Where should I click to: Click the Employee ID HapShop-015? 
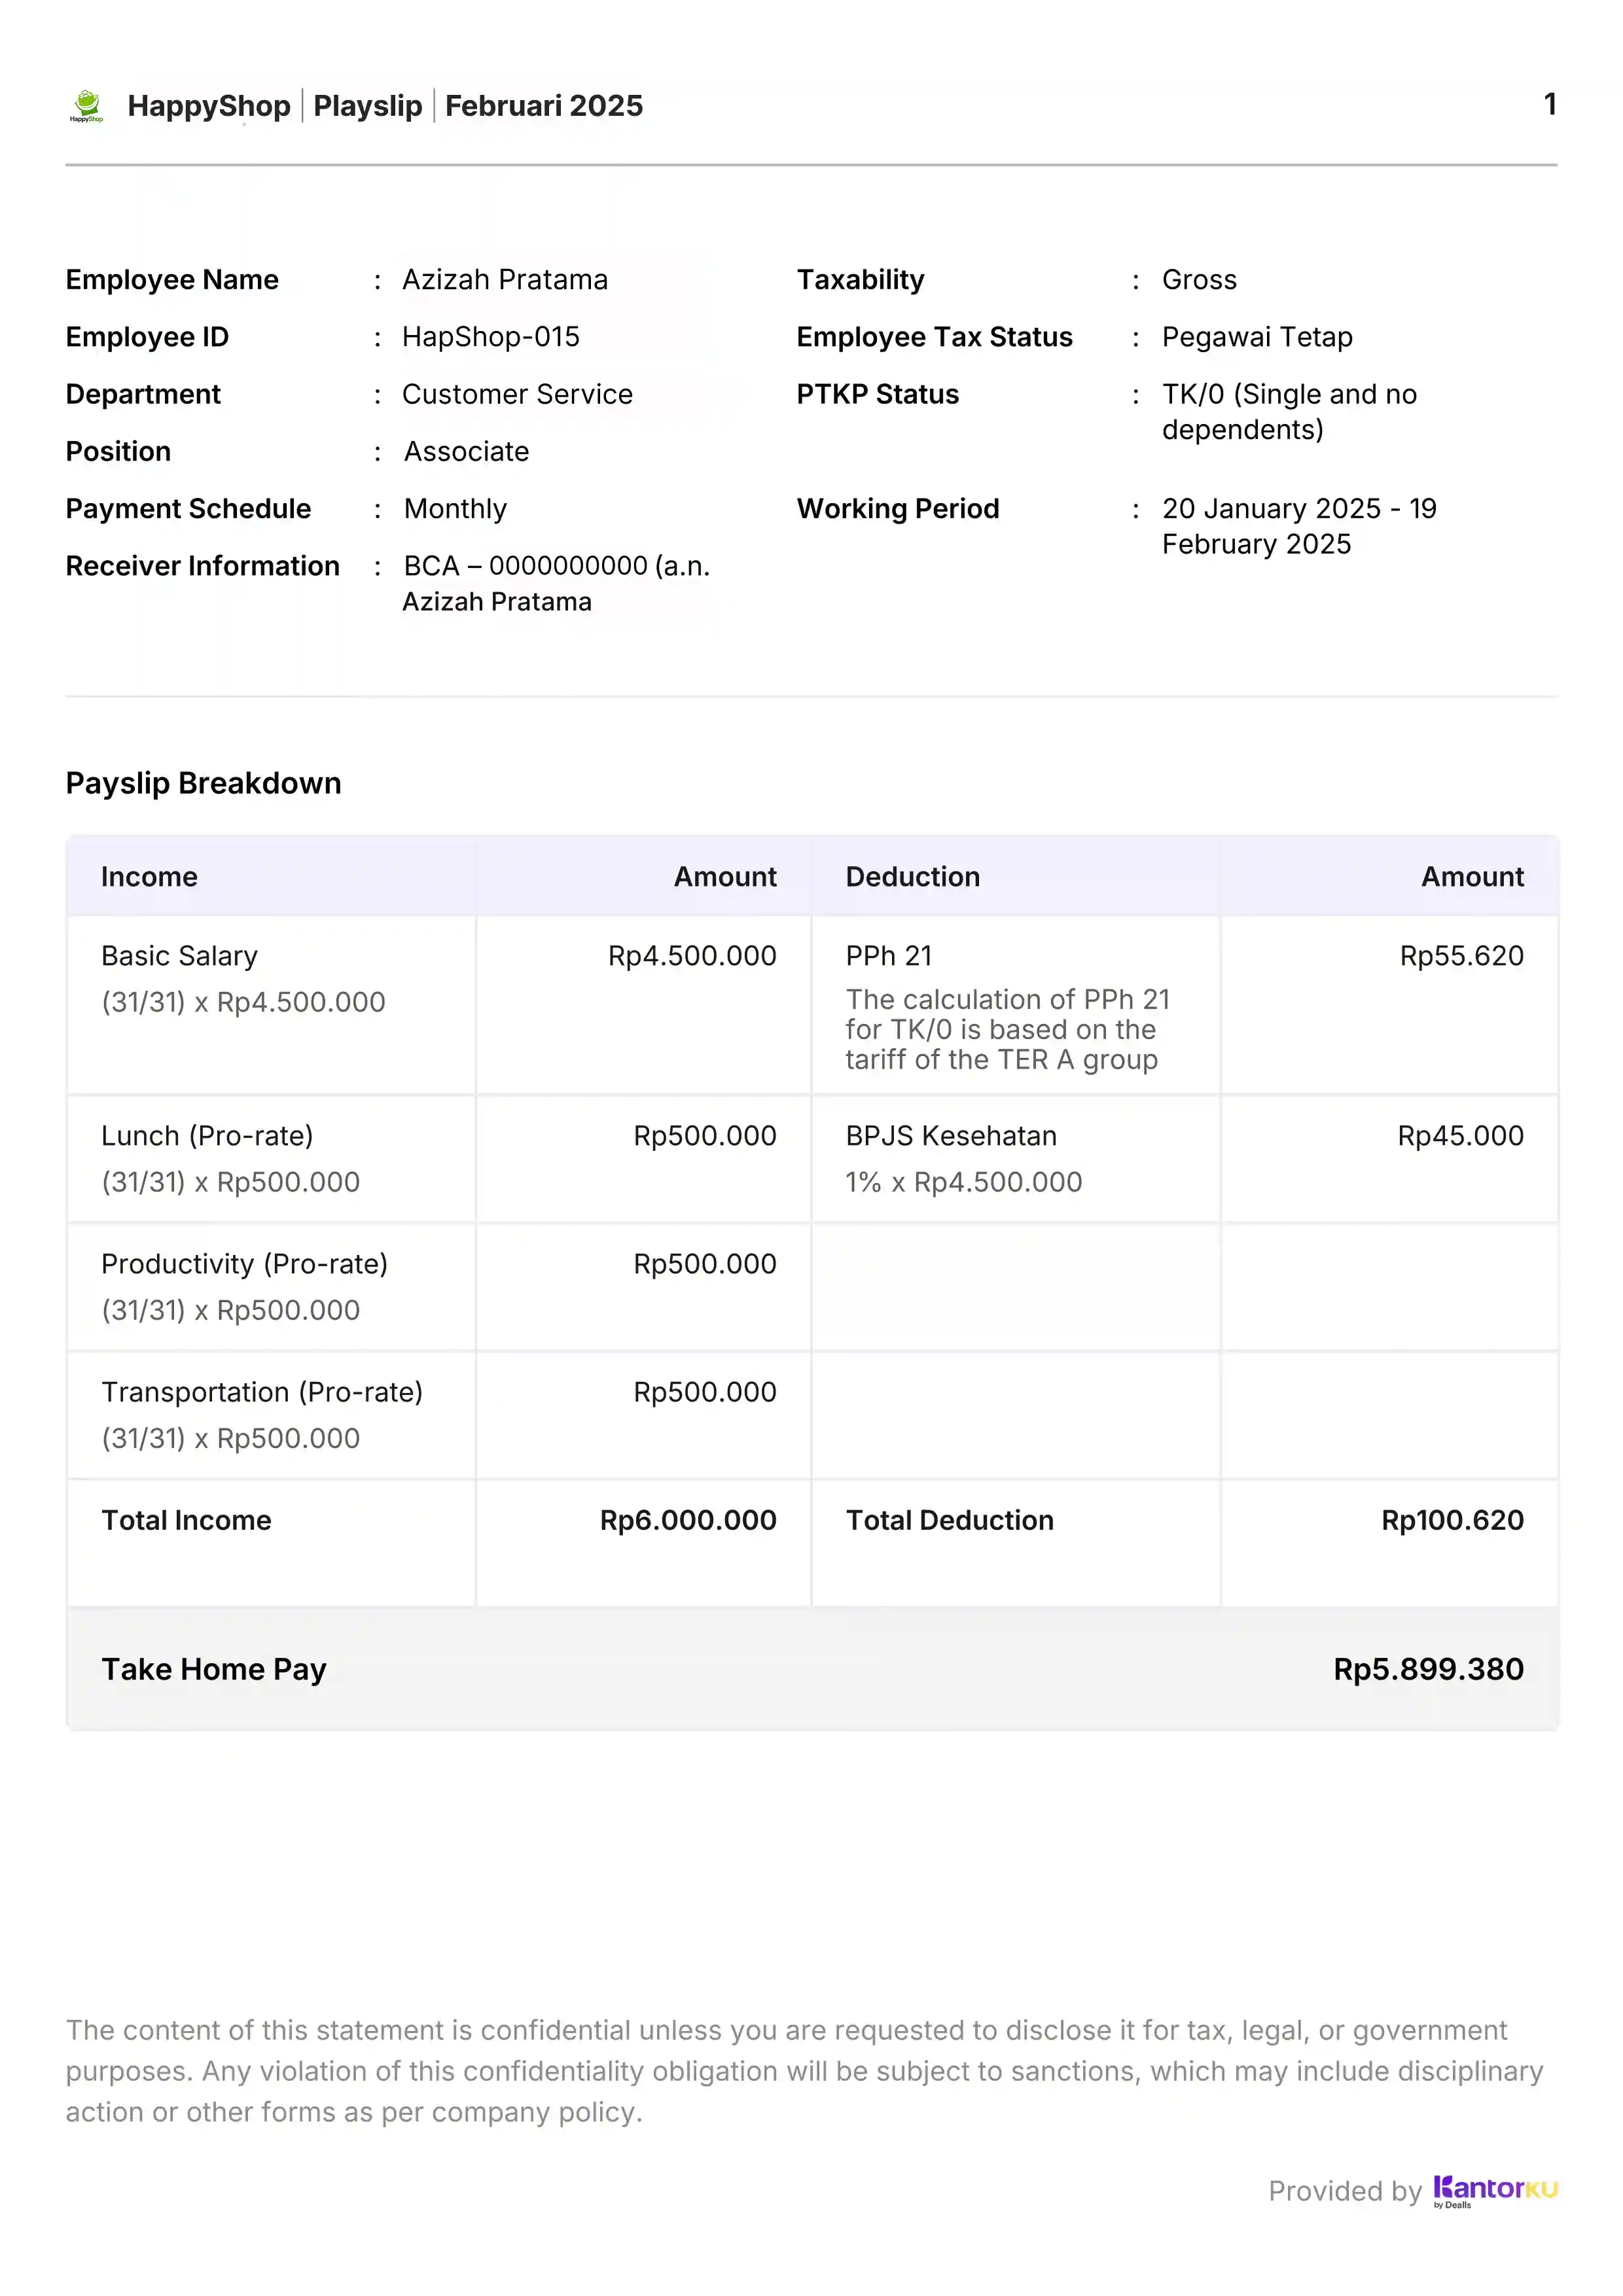[490, 337]
